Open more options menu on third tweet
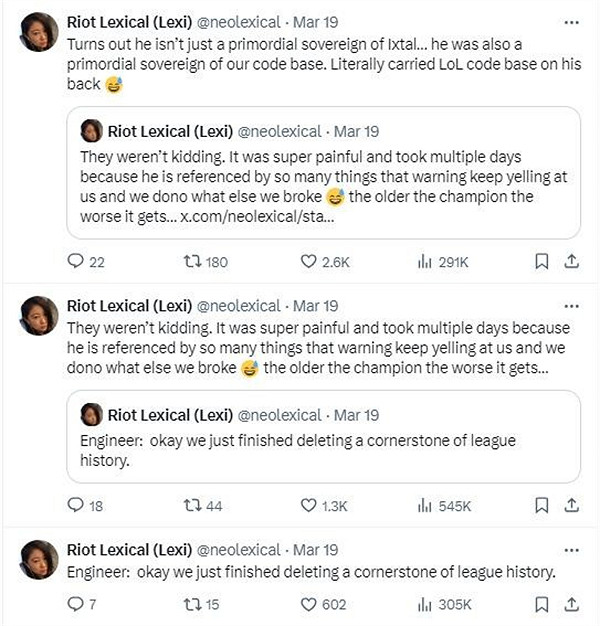The width and height of the screenshot is (600, 626). (571, 549)
